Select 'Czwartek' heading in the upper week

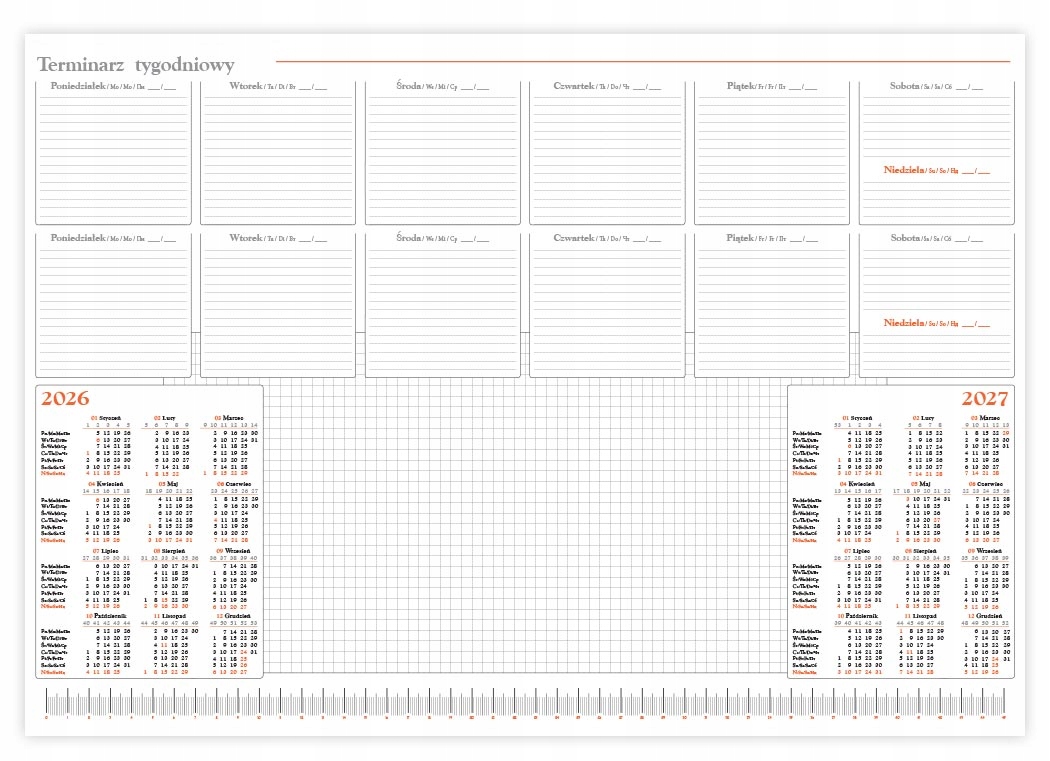(x=574, y=86)
